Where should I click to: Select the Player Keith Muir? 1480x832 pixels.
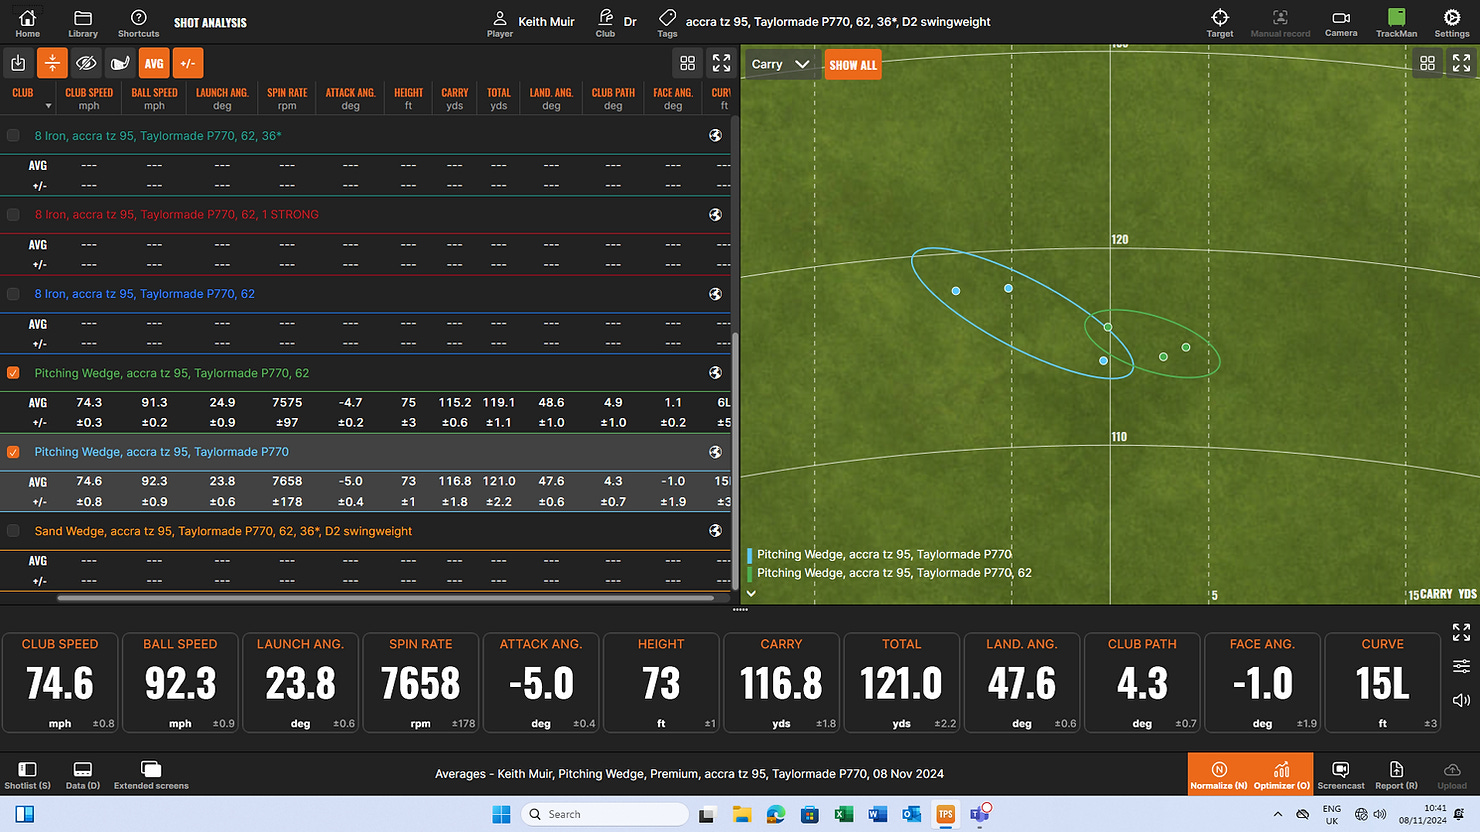point(531,22)
